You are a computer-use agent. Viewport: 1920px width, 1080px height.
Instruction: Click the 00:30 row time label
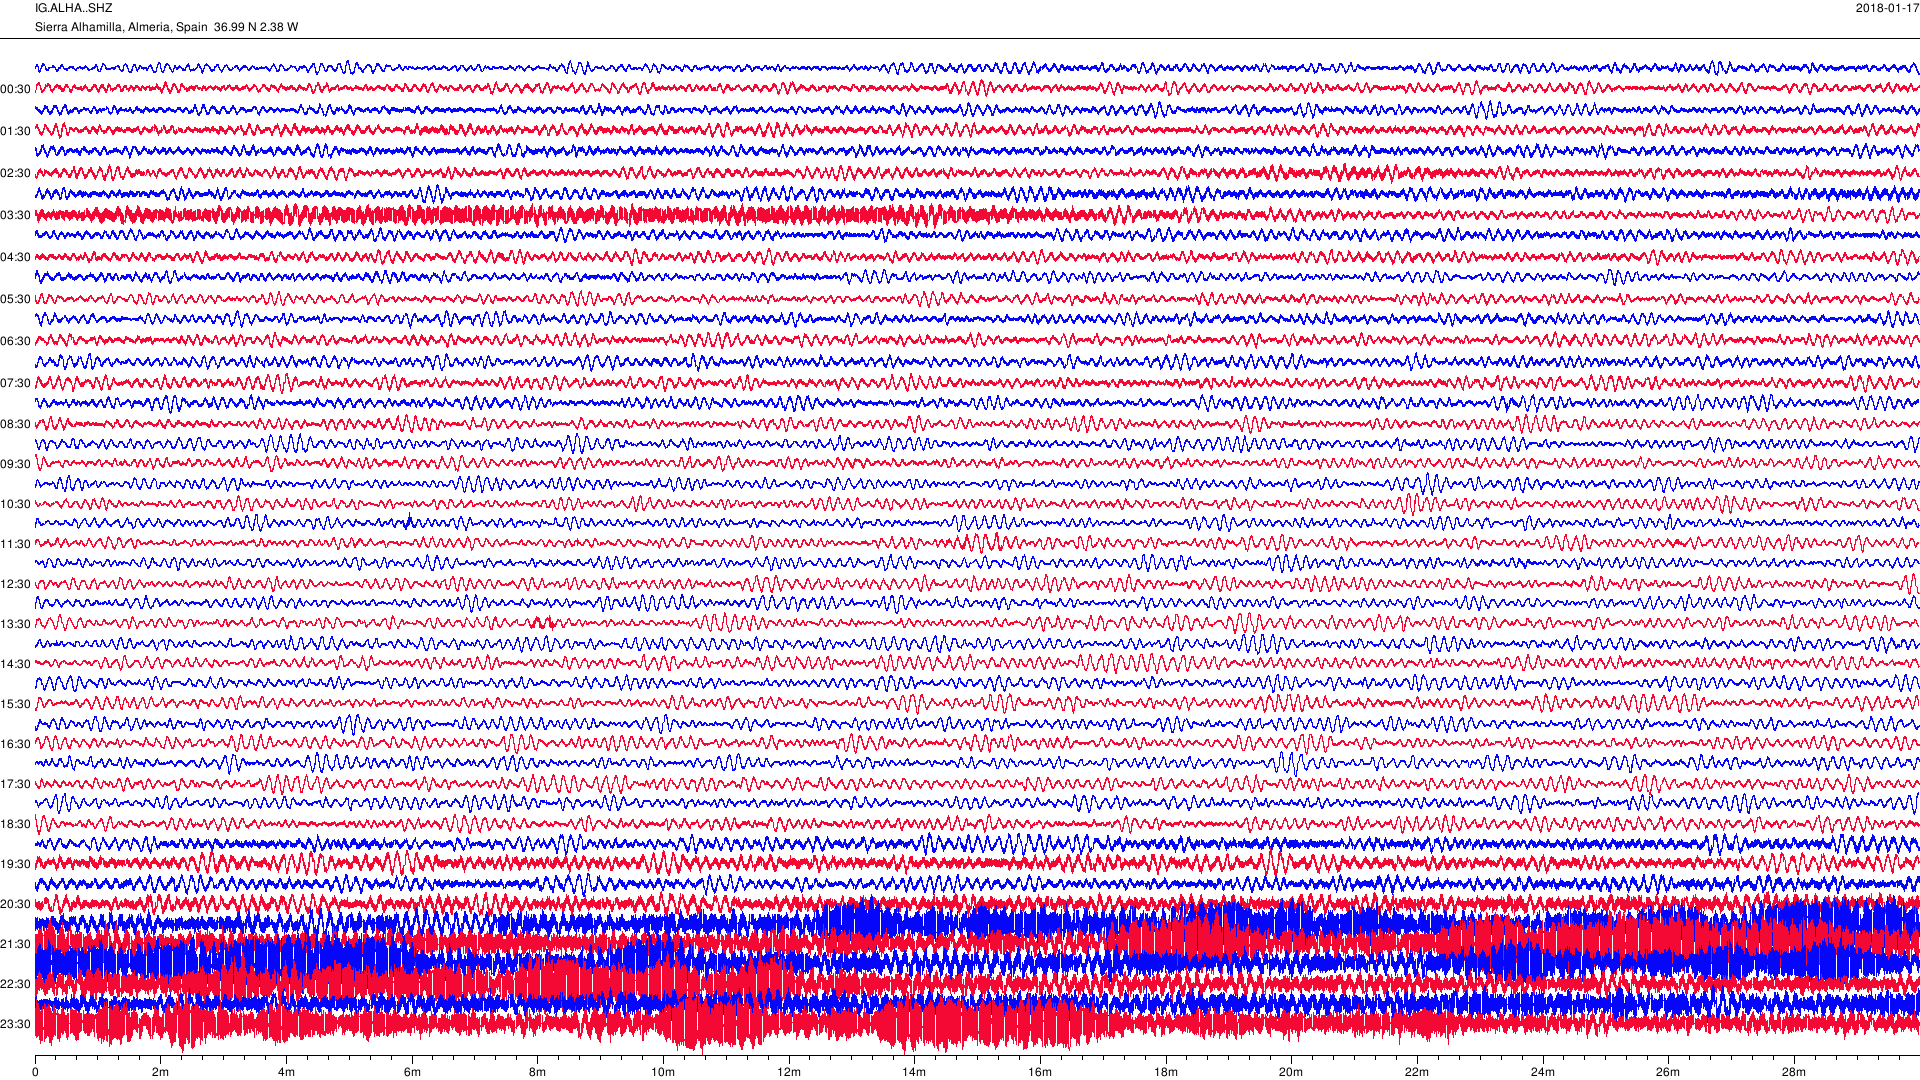point(15,89)
